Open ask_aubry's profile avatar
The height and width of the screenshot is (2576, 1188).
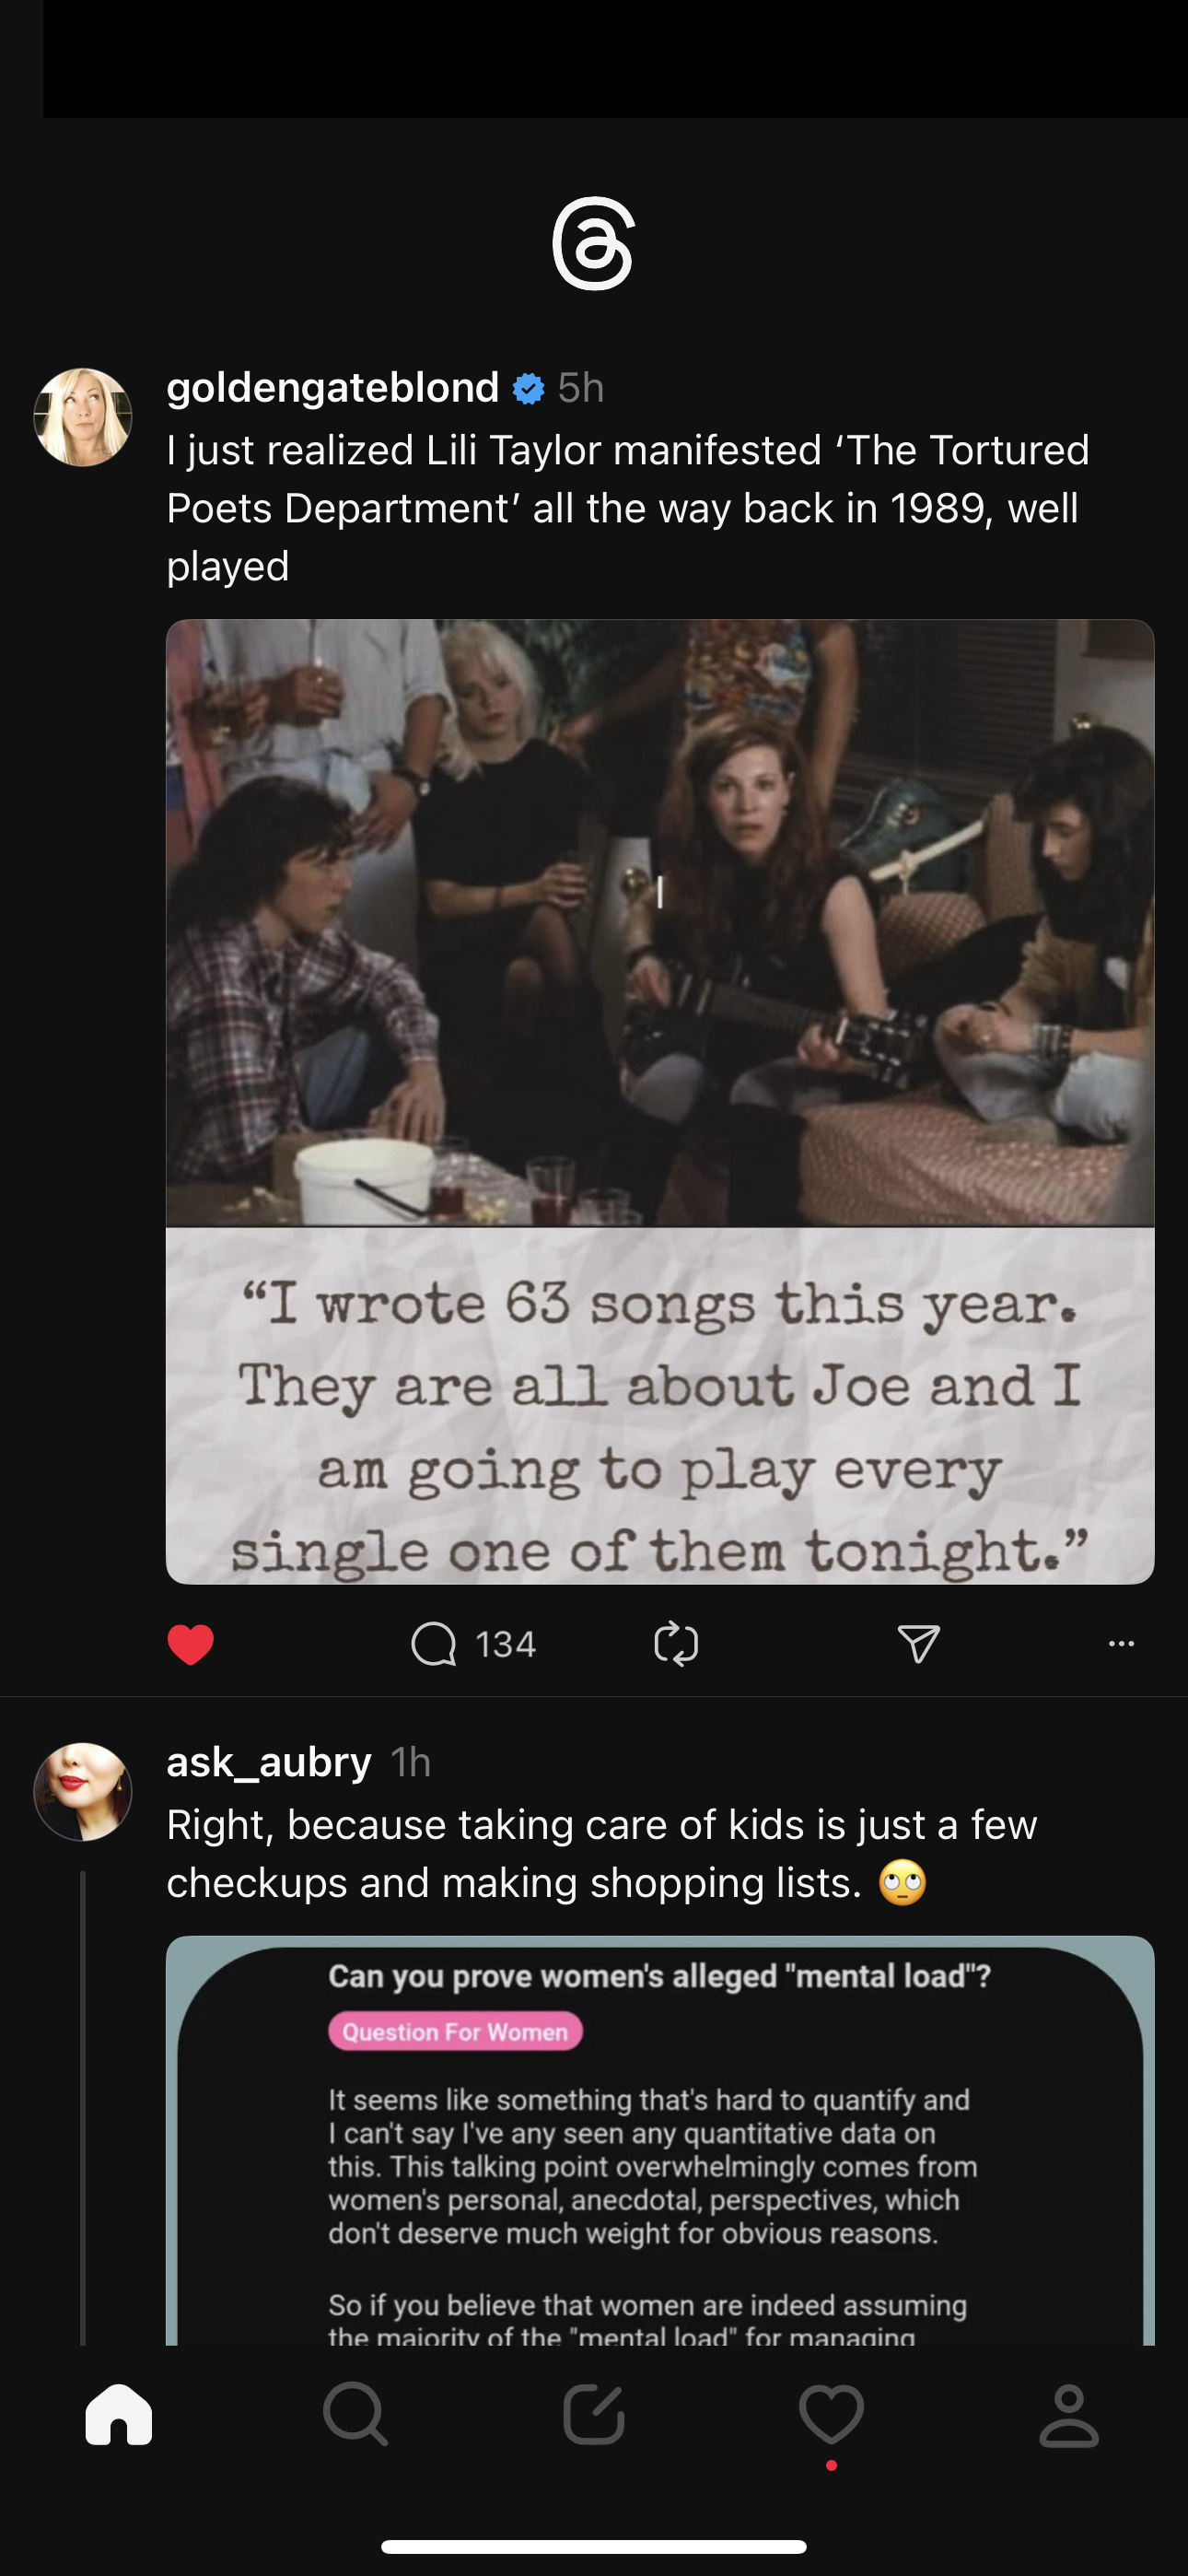click(83, 1791)
